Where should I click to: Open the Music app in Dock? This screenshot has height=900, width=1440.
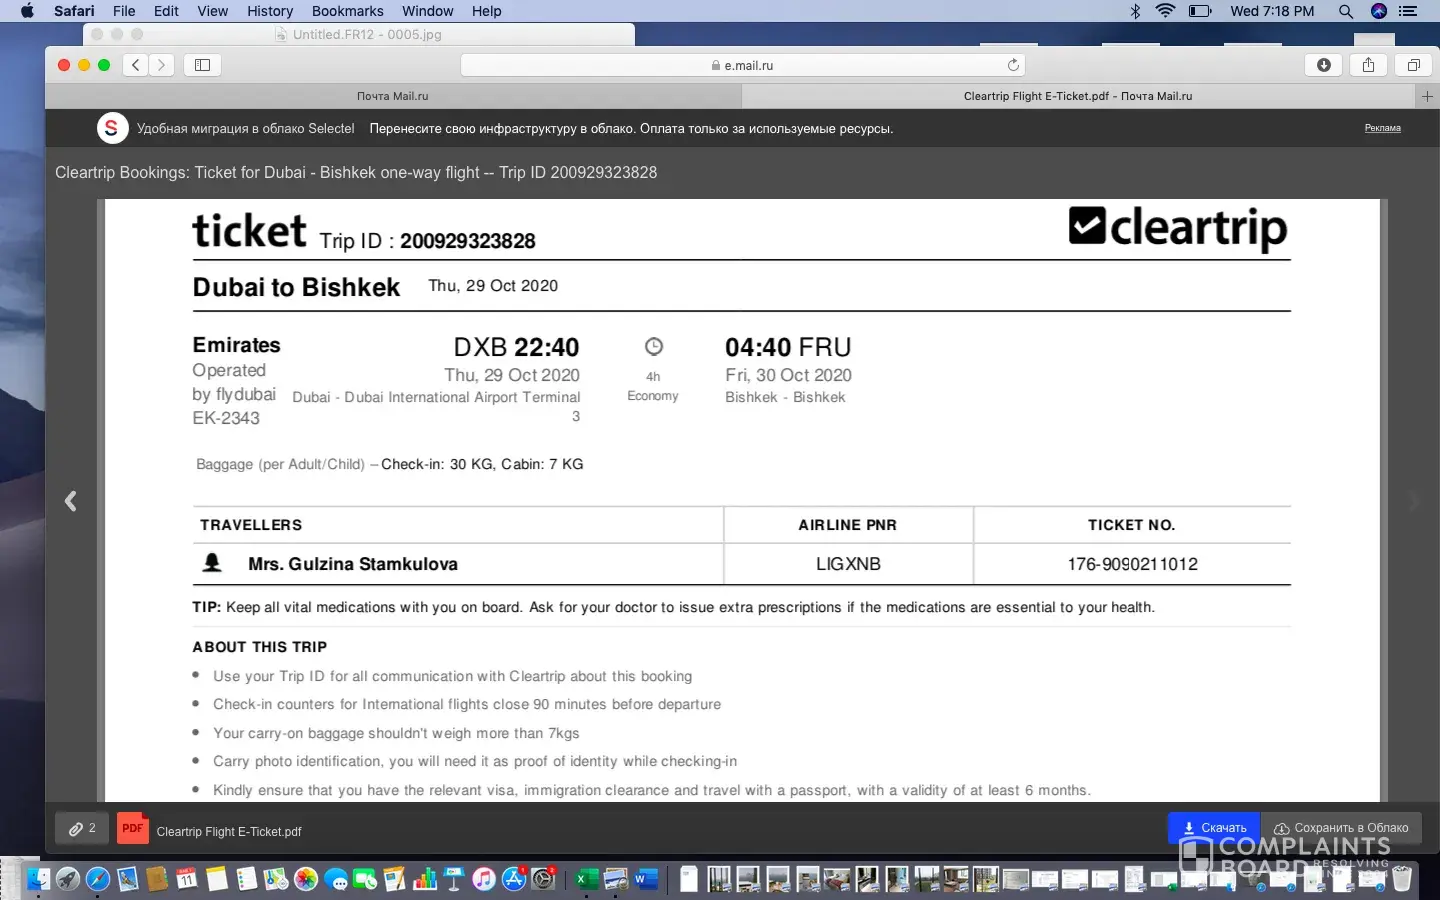[x=484, y=879]
